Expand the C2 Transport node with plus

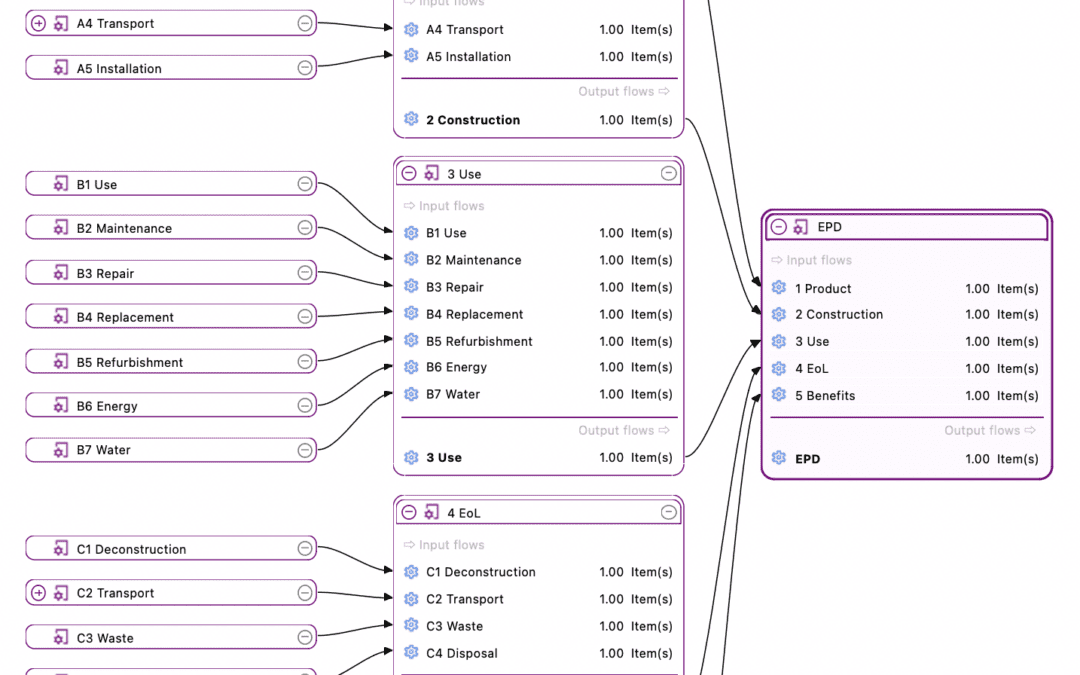click(x=39, y=593)
